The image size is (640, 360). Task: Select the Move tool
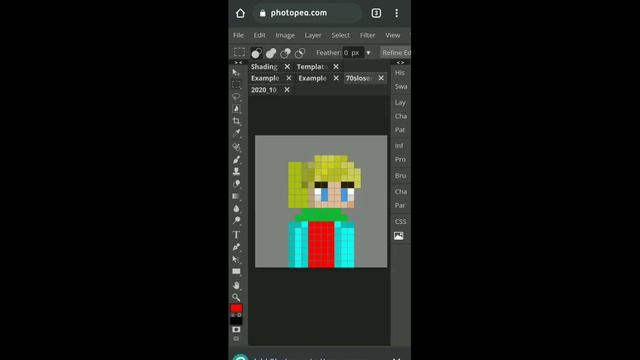click(x=236, y=73)
